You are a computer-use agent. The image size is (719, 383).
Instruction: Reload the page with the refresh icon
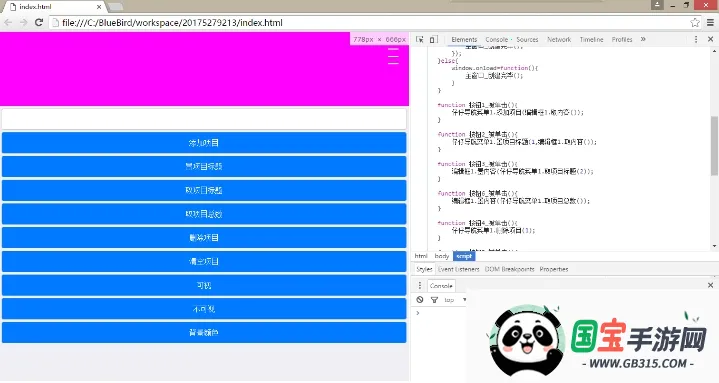(39, 22)
